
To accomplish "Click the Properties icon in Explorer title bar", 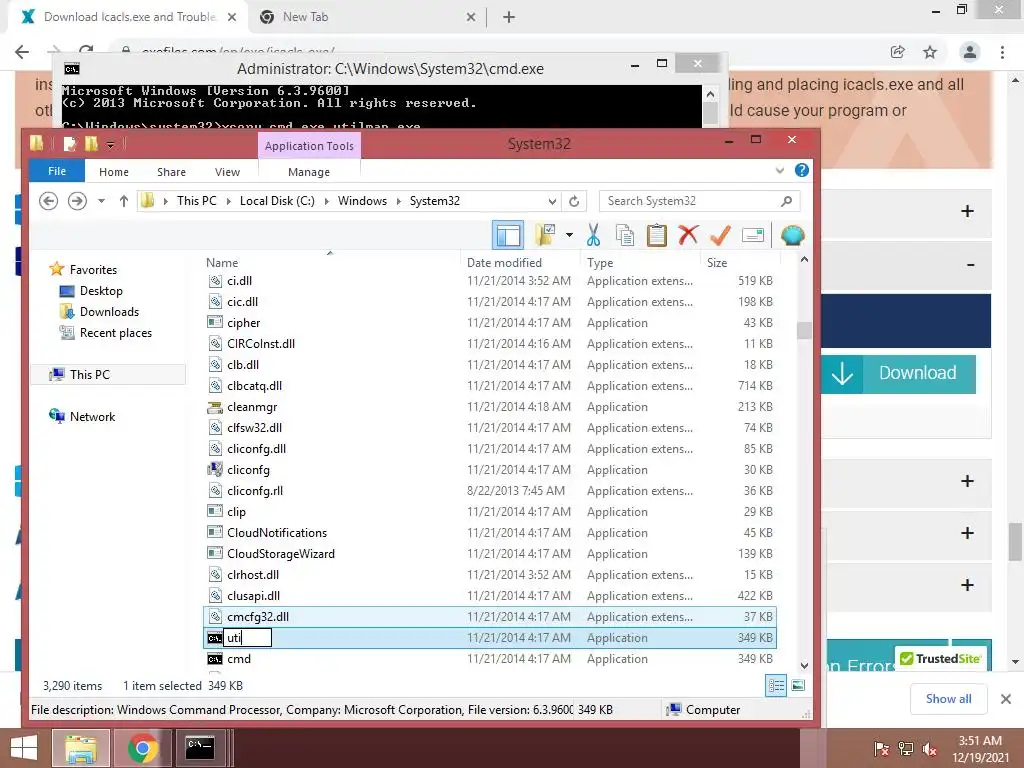I will click(70, 144).
